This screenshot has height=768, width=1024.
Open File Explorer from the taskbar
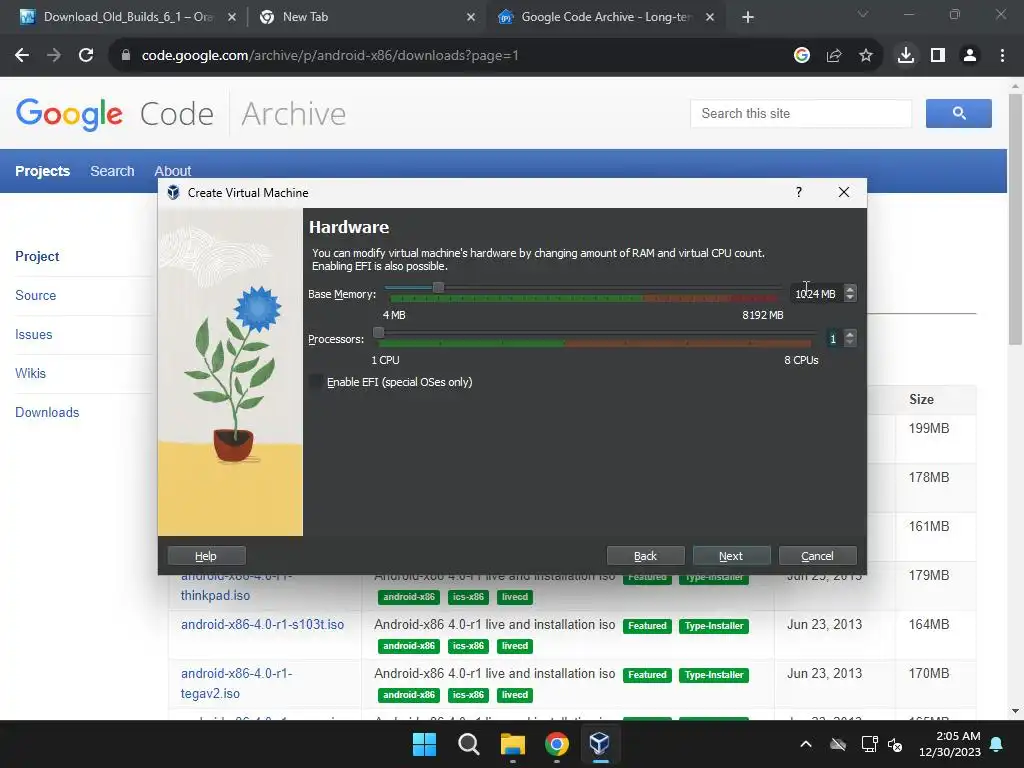tap(513, 744)
